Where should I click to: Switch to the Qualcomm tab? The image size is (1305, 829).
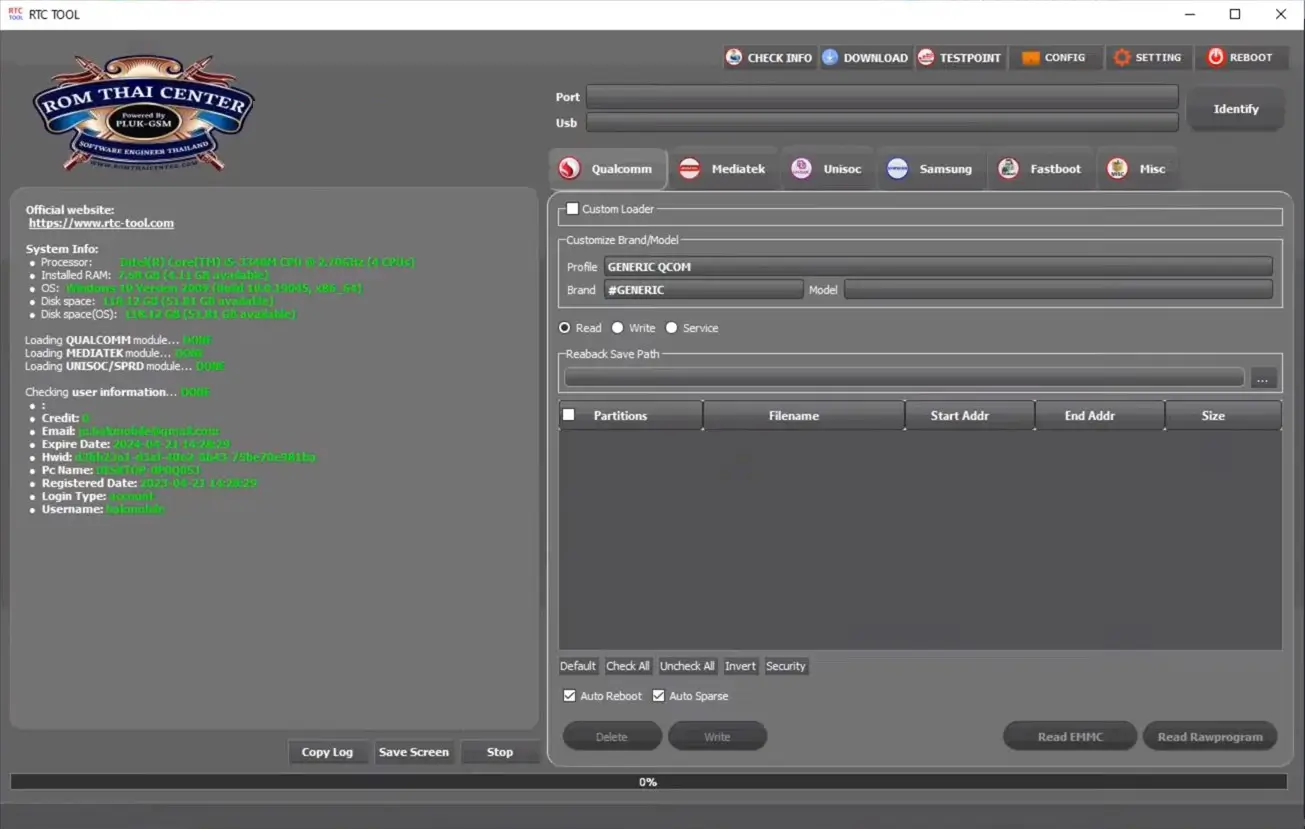coord(607,169)
